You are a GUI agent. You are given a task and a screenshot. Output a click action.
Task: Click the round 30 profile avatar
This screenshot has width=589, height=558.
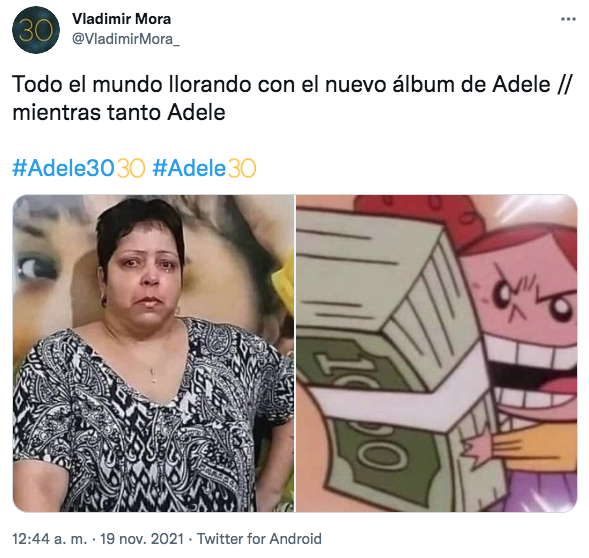(x=36, y=30)
